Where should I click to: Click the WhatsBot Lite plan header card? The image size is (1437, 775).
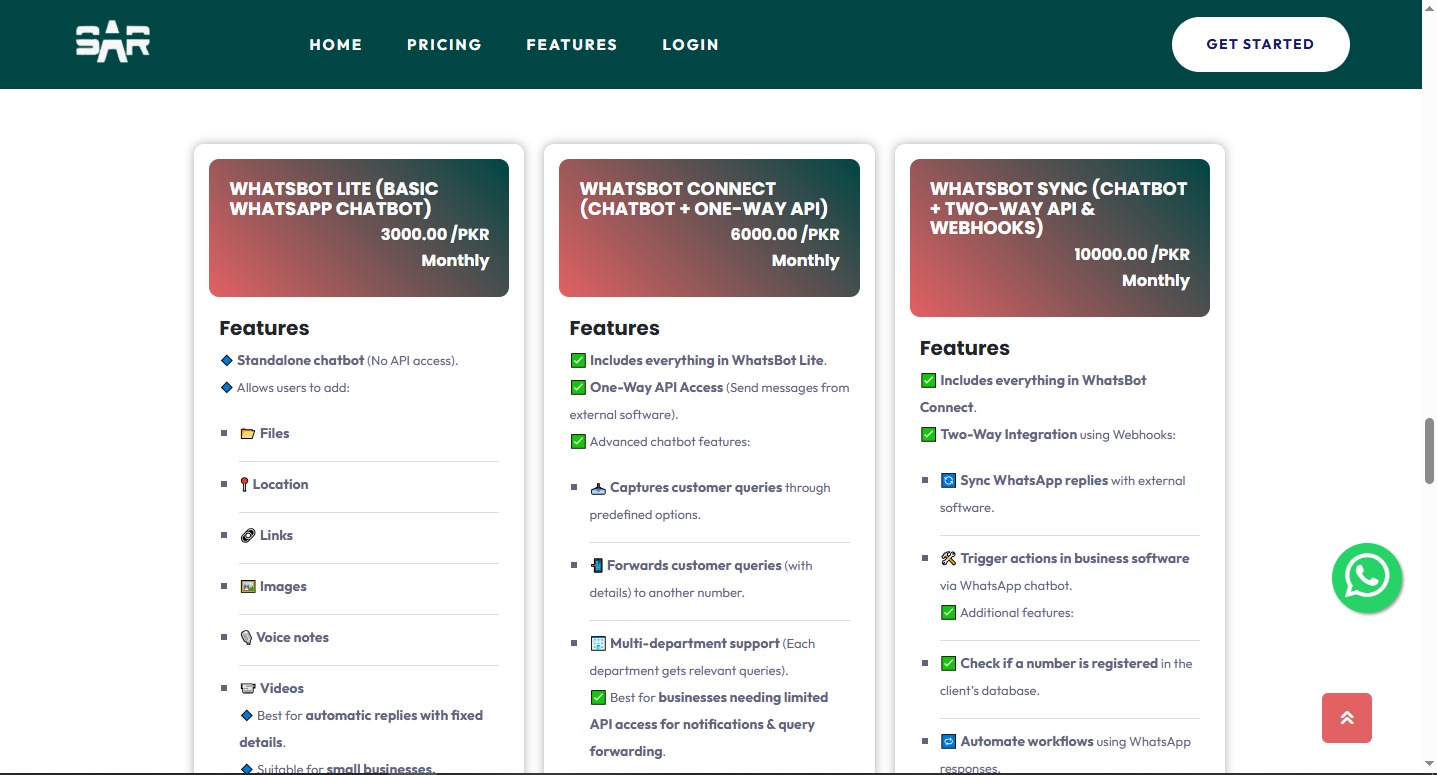359,228
